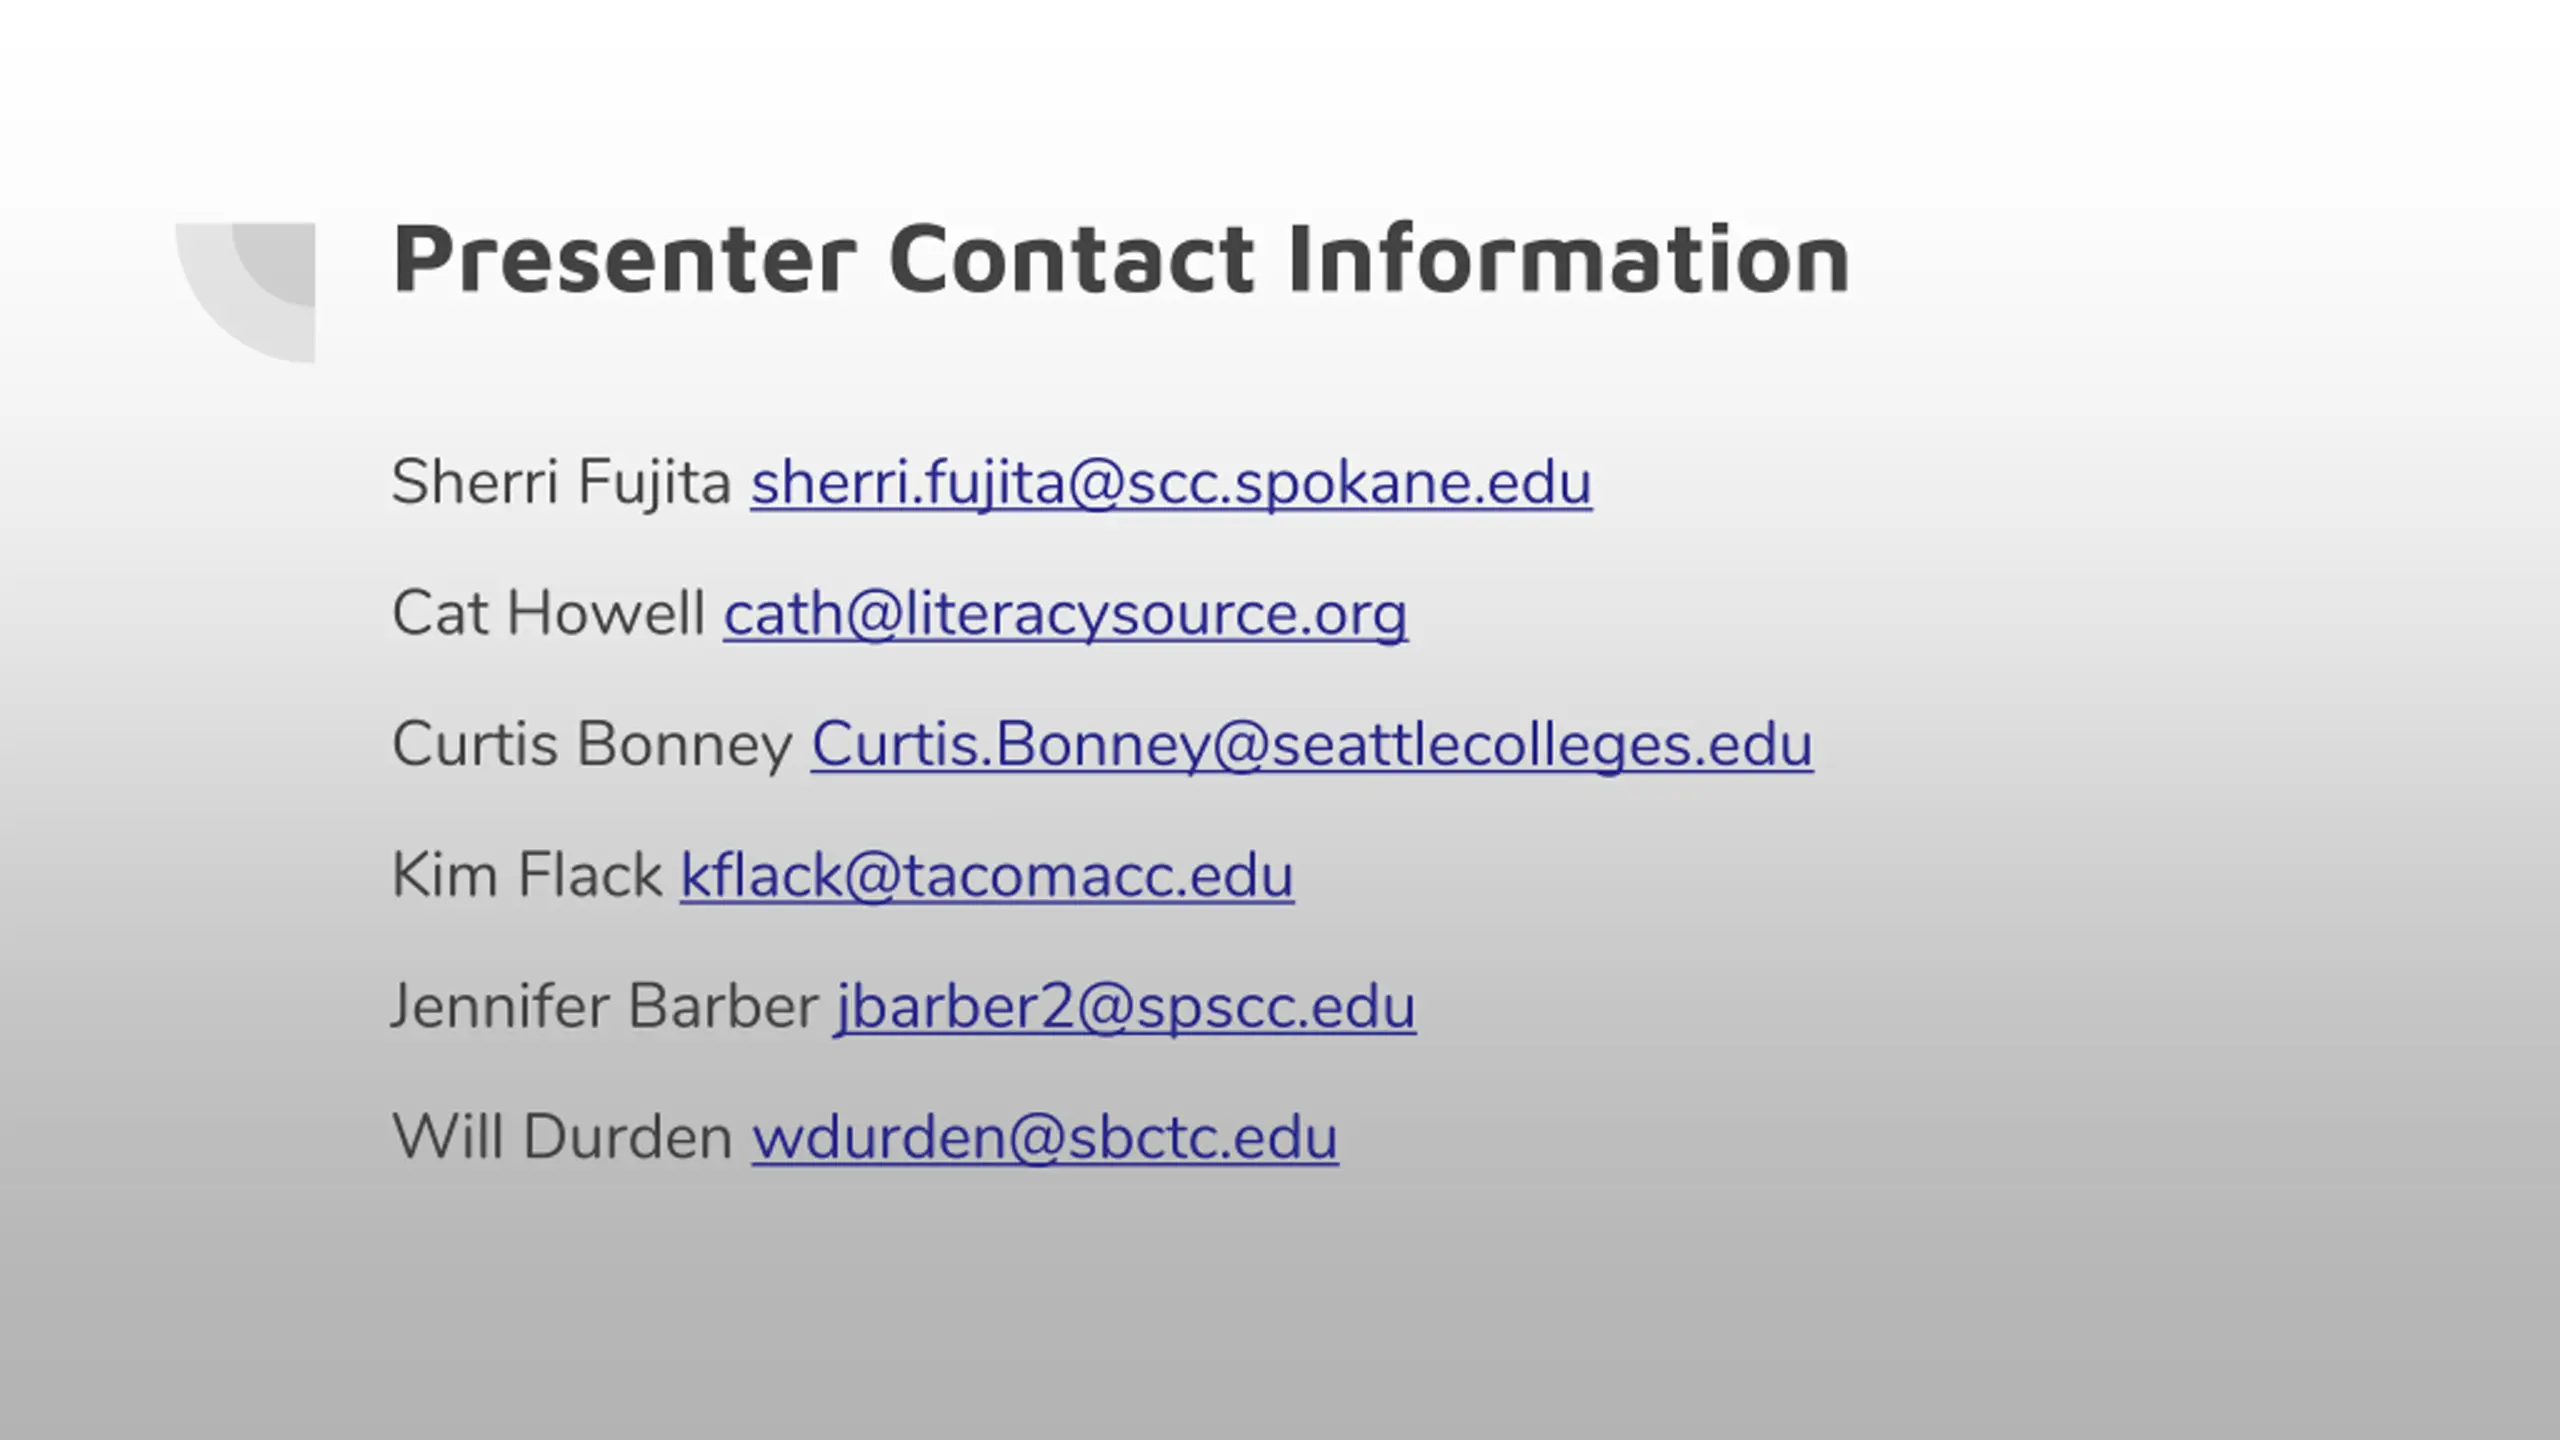Click the Will Durden presenter name

(x=563, y=1138)
